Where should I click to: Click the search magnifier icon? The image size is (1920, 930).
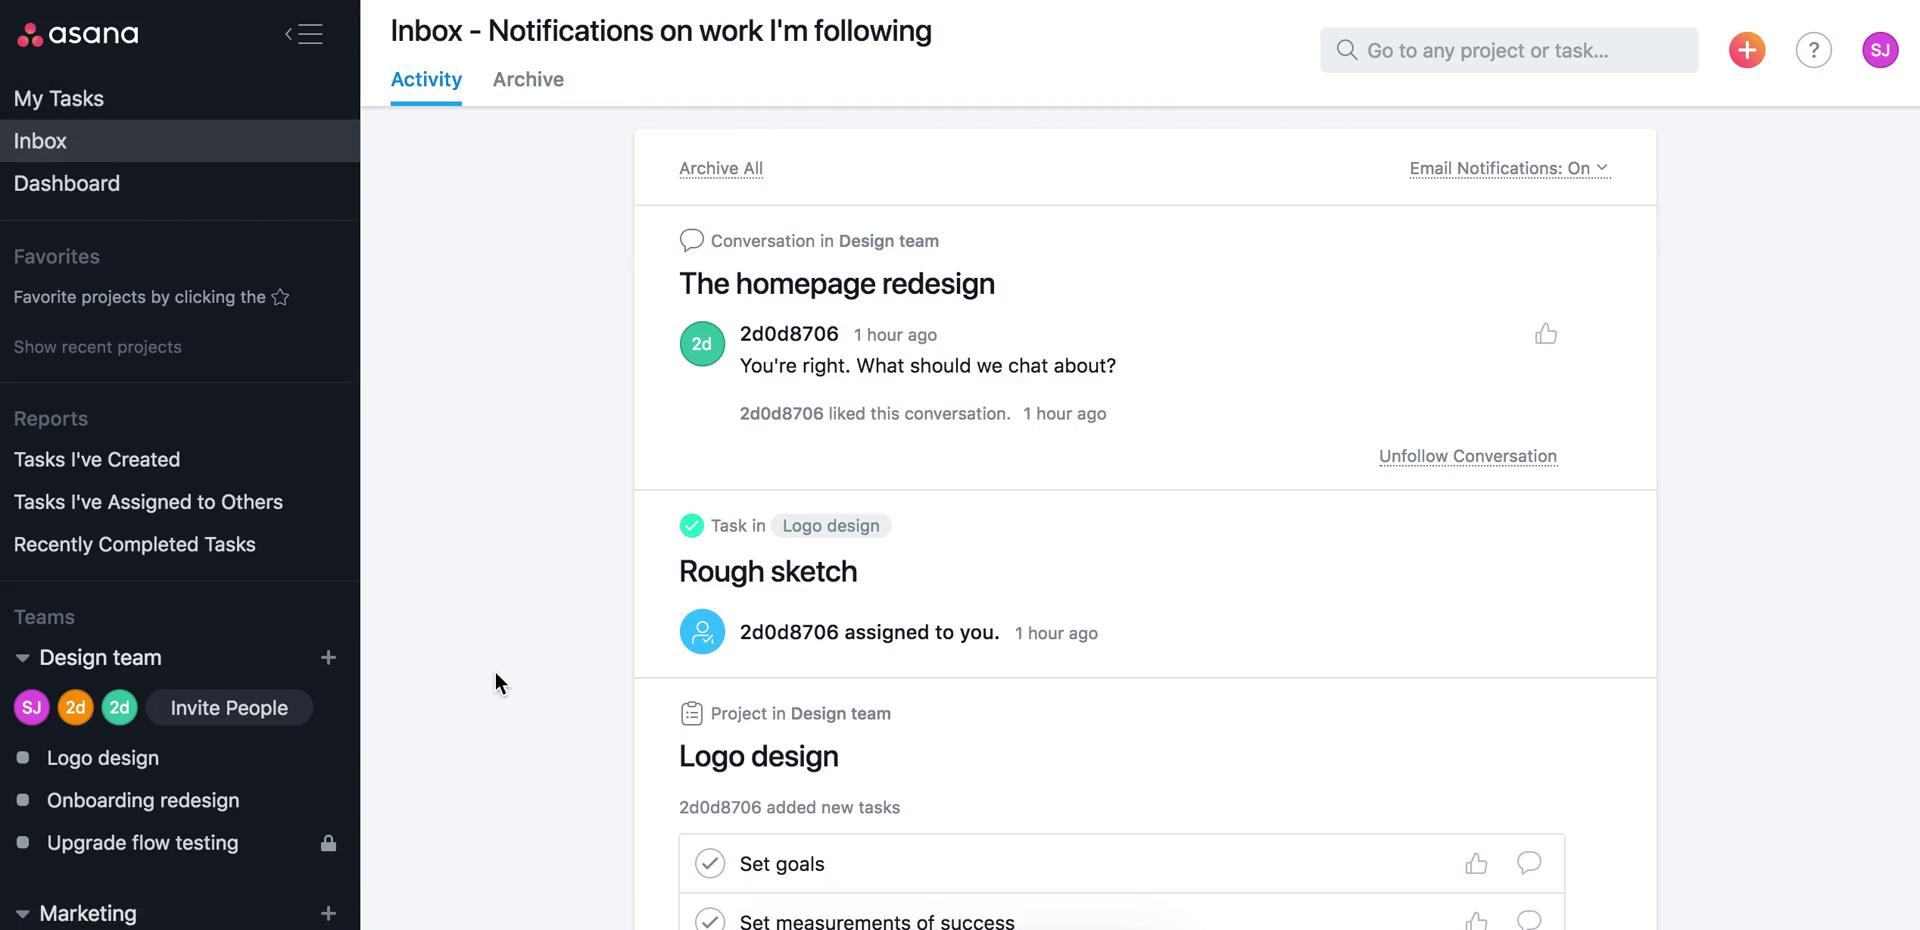1346,50
